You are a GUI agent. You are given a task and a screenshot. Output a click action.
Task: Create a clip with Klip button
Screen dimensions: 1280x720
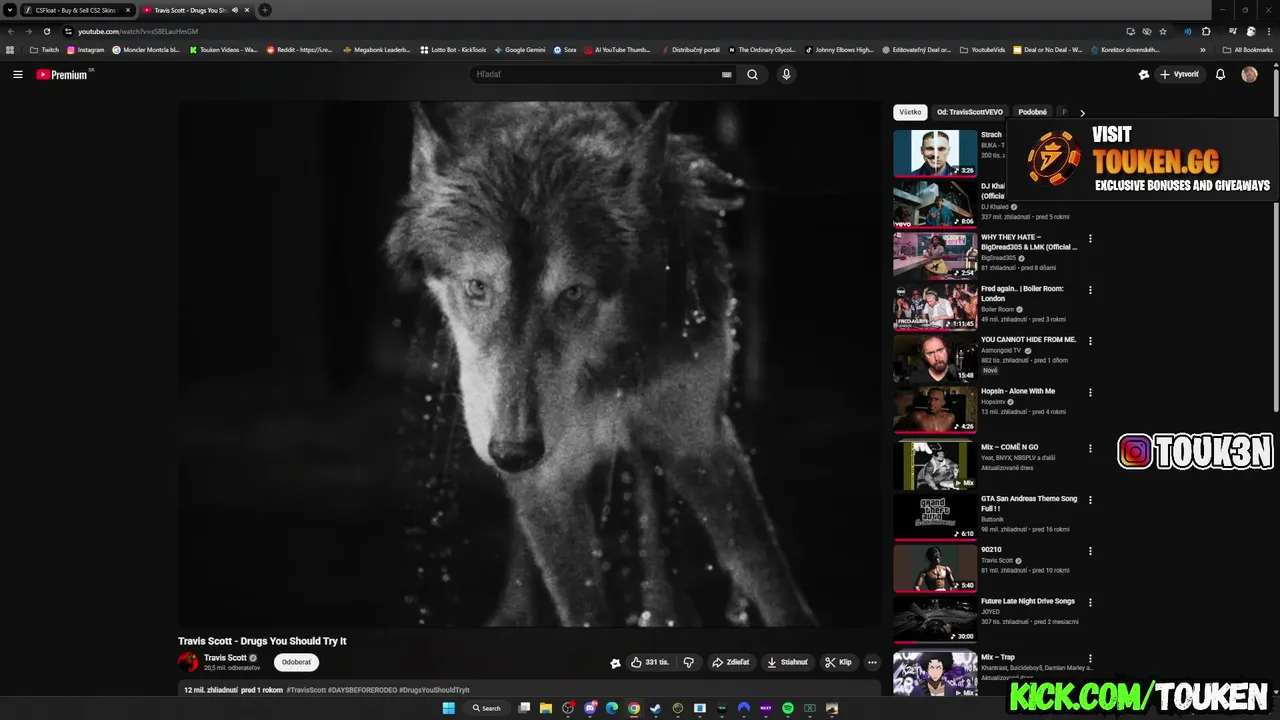838,662
